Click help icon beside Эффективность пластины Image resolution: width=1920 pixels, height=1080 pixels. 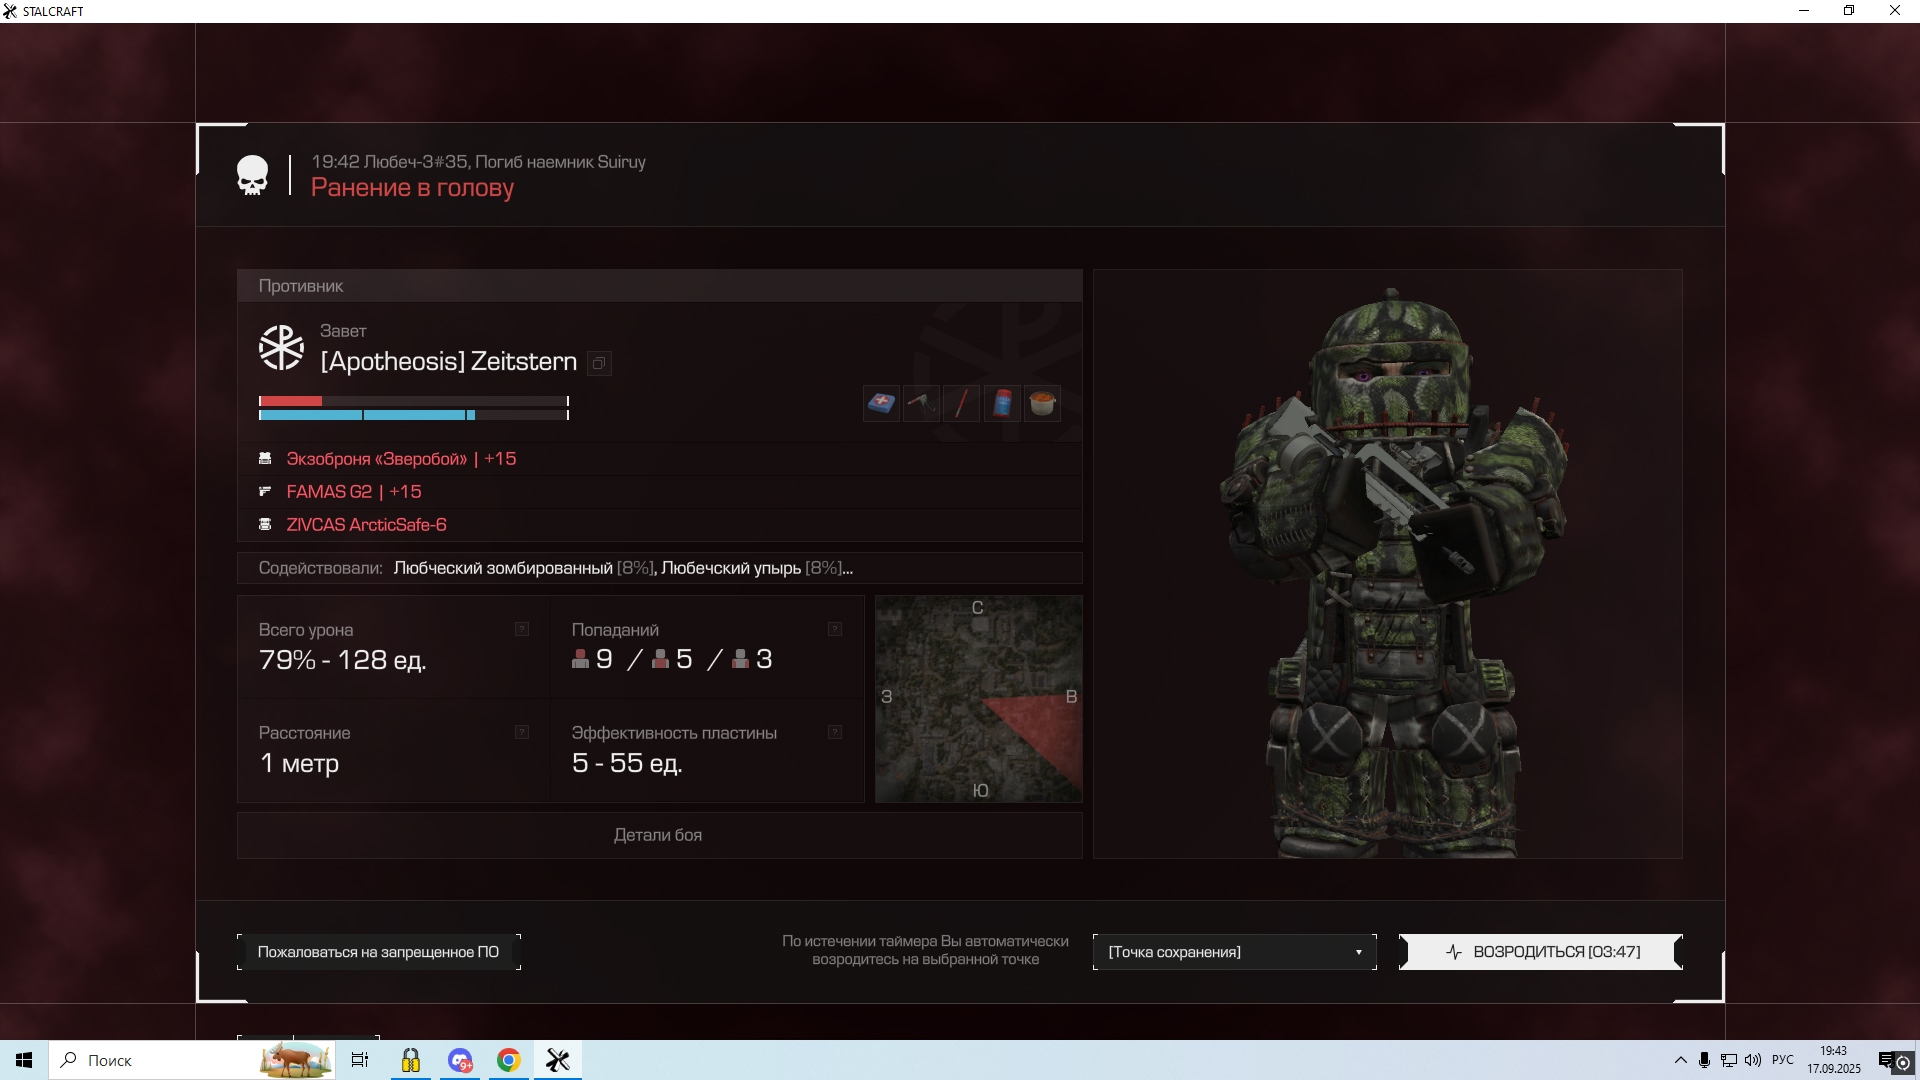834,732
